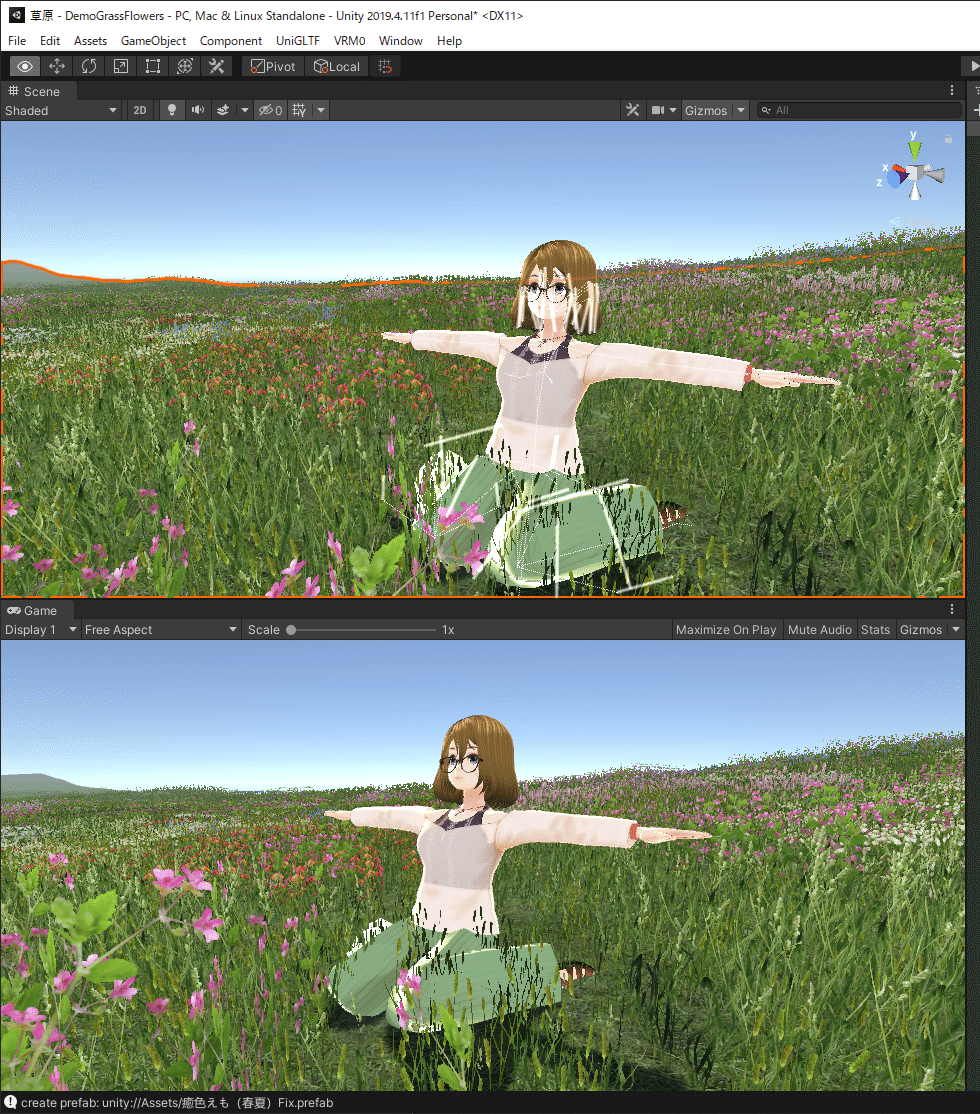Toggle Maximize On Play

point(726,629)
